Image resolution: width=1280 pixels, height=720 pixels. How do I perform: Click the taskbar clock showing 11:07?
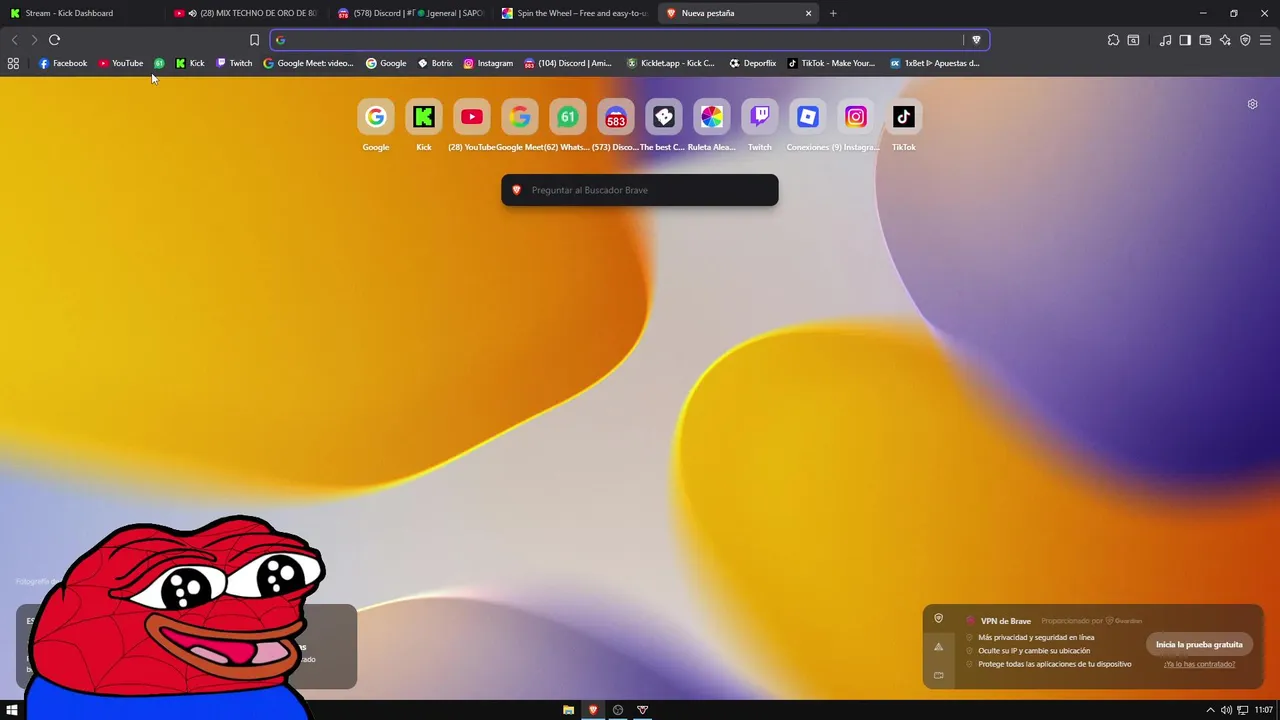tap(1264, 710)
